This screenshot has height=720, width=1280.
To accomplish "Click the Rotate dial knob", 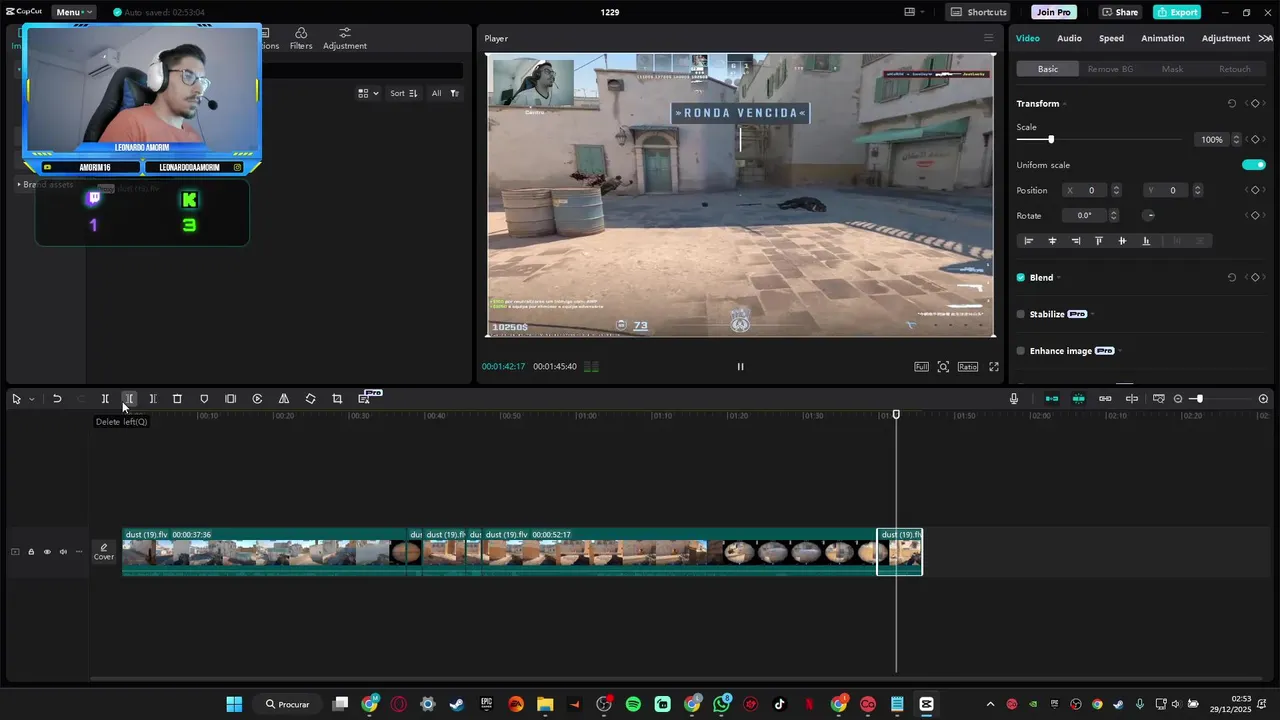I will click(x=1150, y=216).
